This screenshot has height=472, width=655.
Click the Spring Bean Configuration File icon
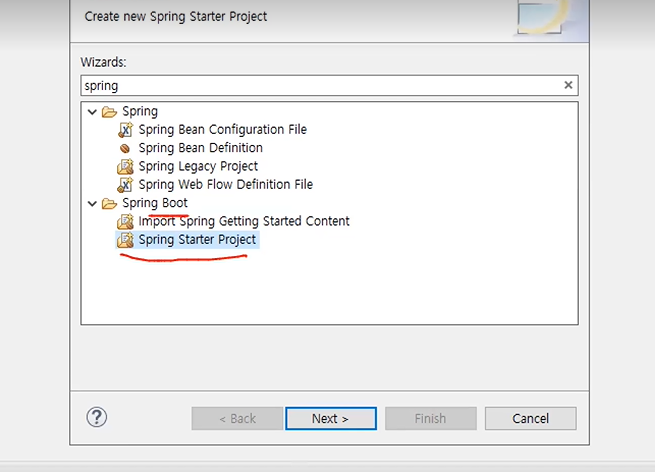click(125, 130)
